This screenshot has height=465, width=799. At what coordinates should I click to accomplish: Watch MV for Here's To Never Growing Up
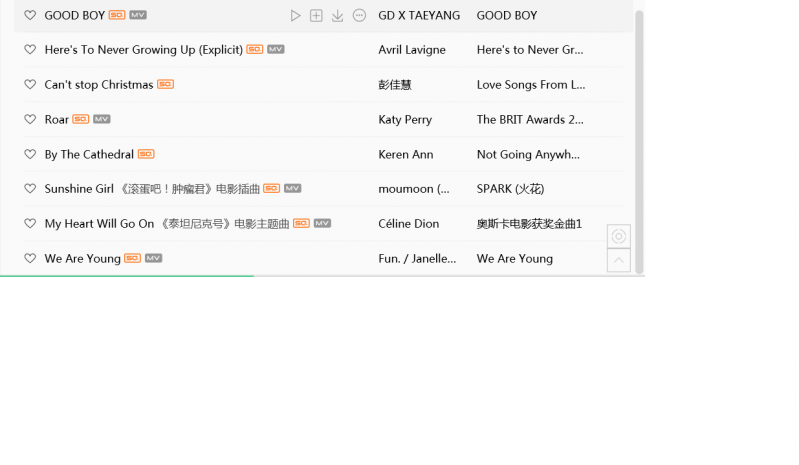click(x=276, y=49)
